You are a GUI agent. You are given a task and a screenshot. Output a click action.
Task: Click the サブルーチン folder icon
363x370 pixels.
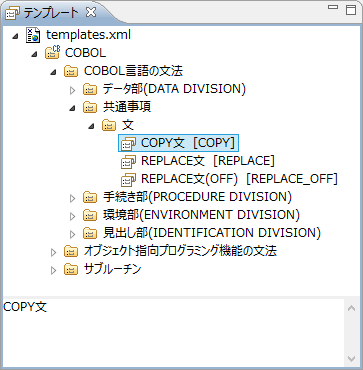[x=71, y=269]
